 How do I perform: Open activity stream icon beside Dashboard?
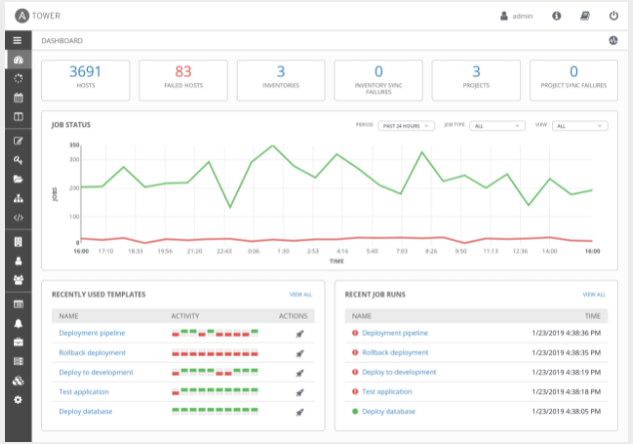click(613, 40)
